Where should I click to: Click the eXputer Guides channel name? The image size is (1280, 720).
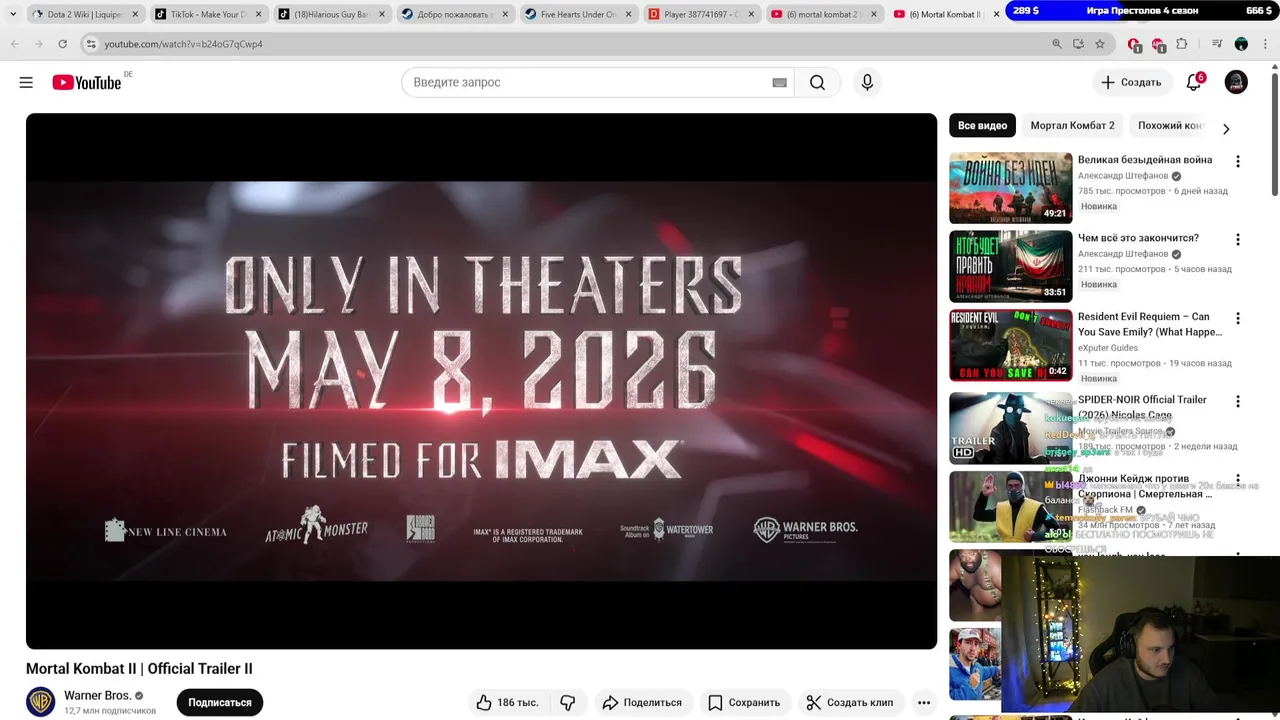coord(1108,348)
